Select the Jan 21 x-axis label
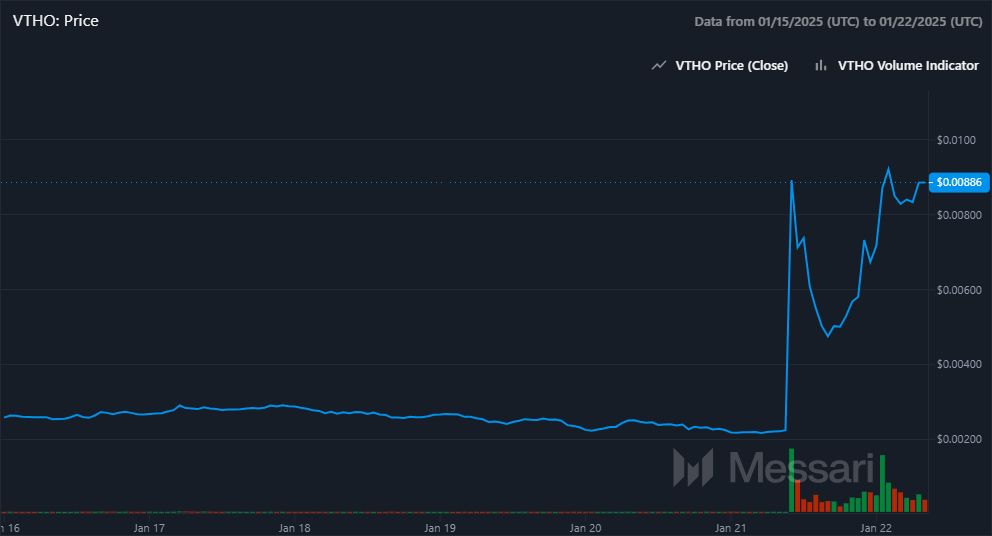The height and width of the screenshot is (536, 992). point(730,526)
